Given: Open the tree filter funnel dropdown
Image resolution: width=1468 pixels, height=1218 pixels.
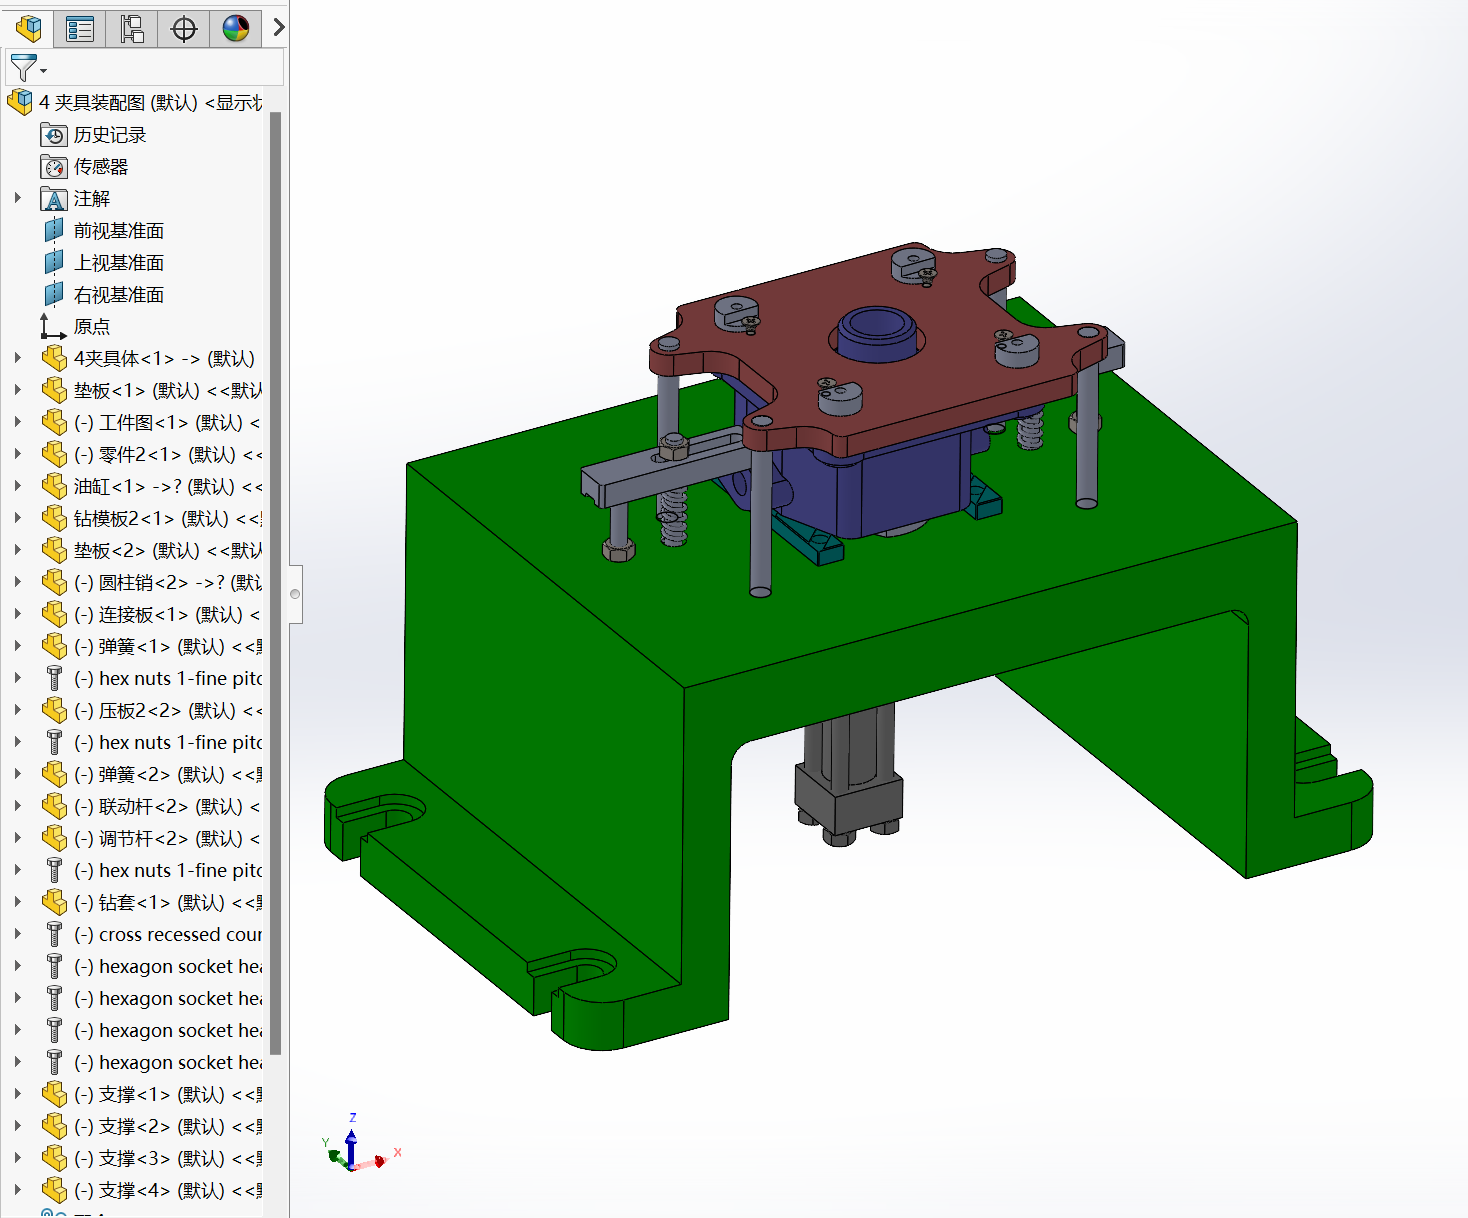Looking at the screenshot, I should (x=27, y=68).
